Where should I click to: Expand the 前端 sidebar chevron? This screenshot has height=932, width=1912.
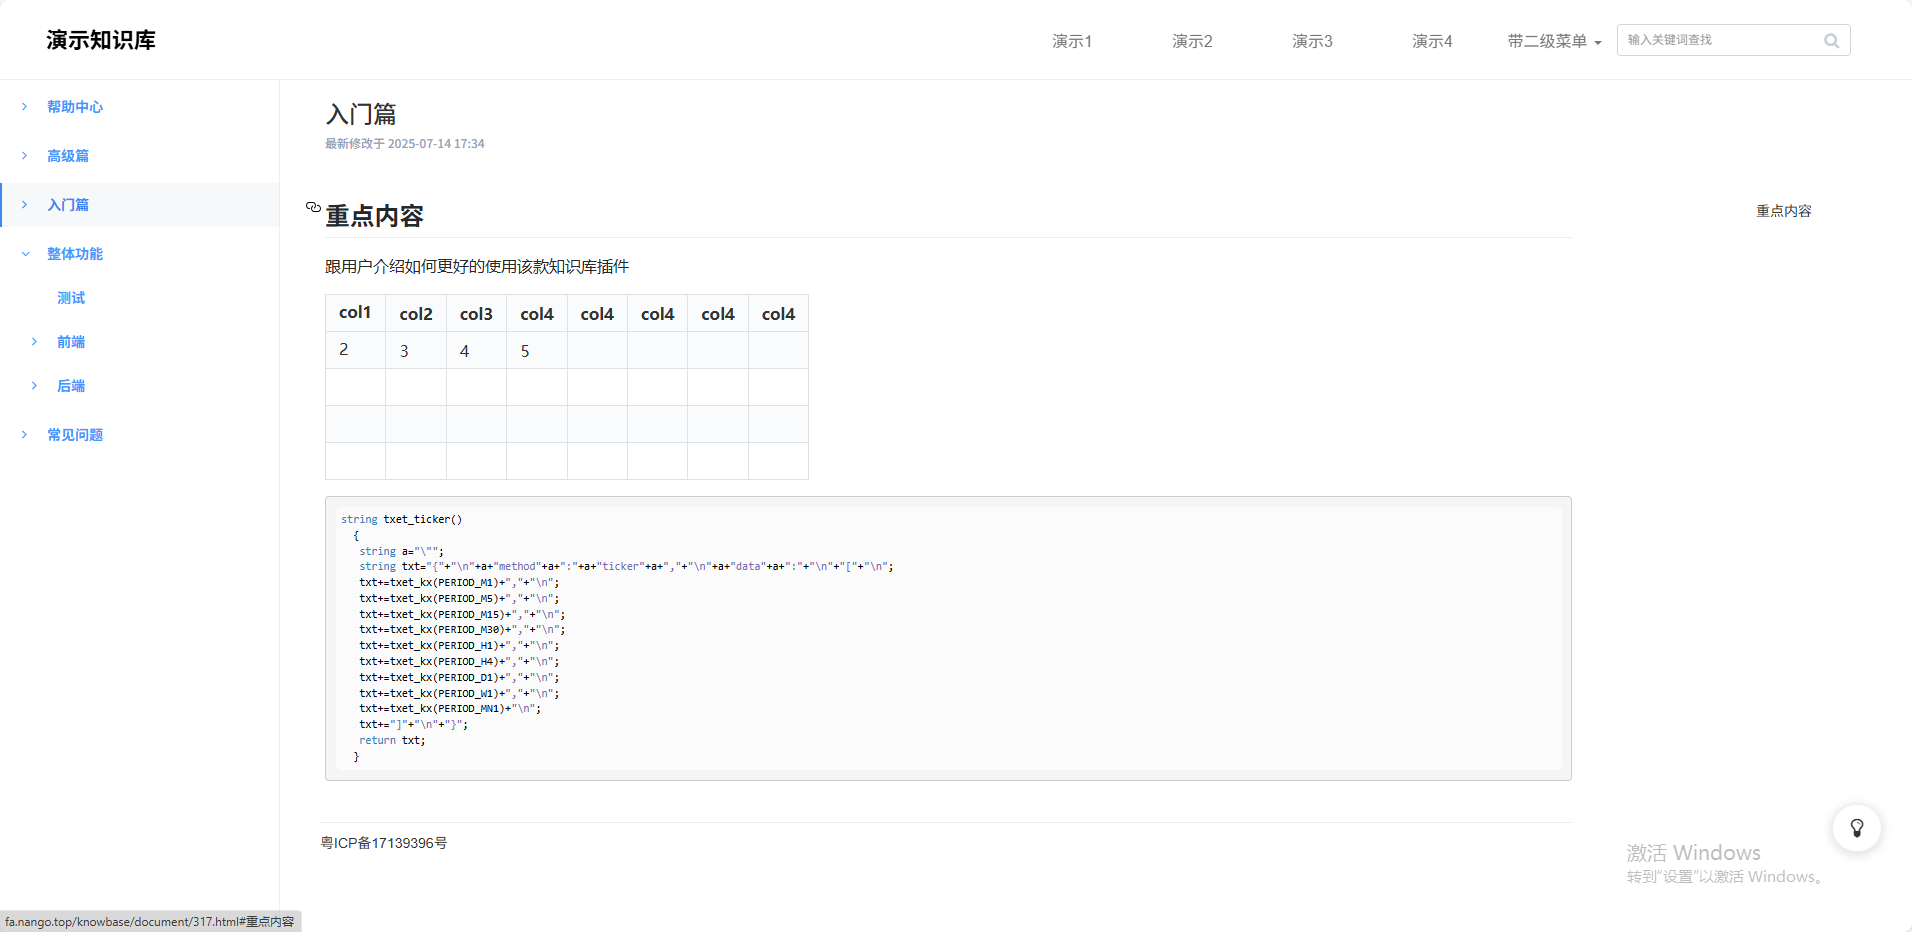click(35, 342)
